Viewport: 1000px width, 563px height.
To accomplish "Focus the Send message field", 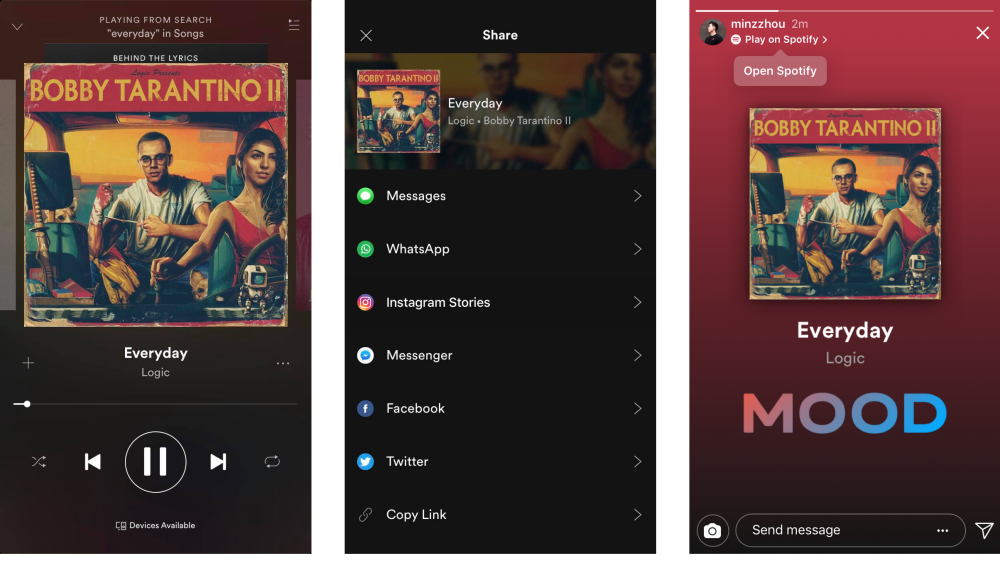I will click(x=850, y=530).
